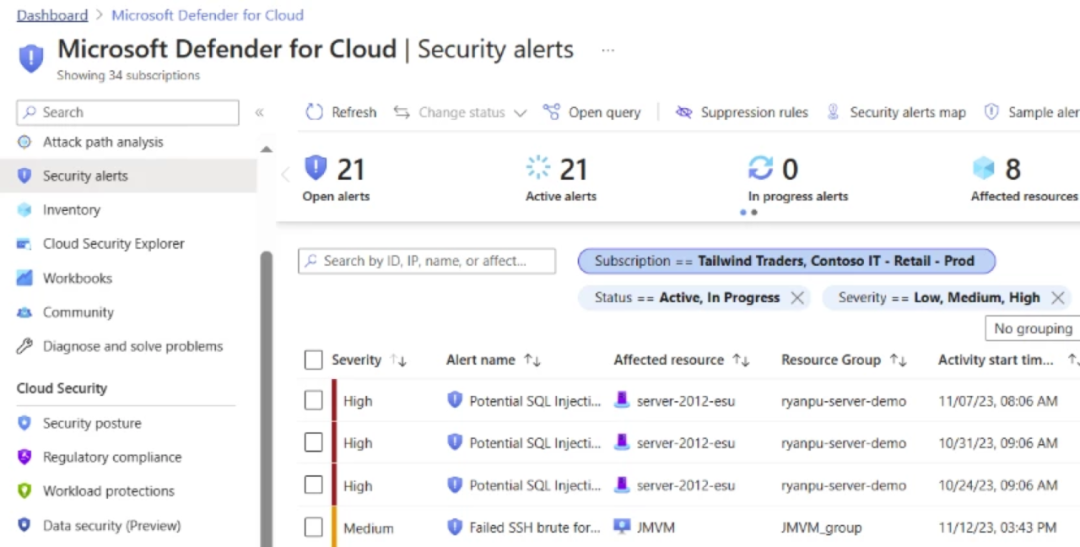Check the first High severity alert row
Viewport: 1080px width, 547px height.
tap(314, 401)
